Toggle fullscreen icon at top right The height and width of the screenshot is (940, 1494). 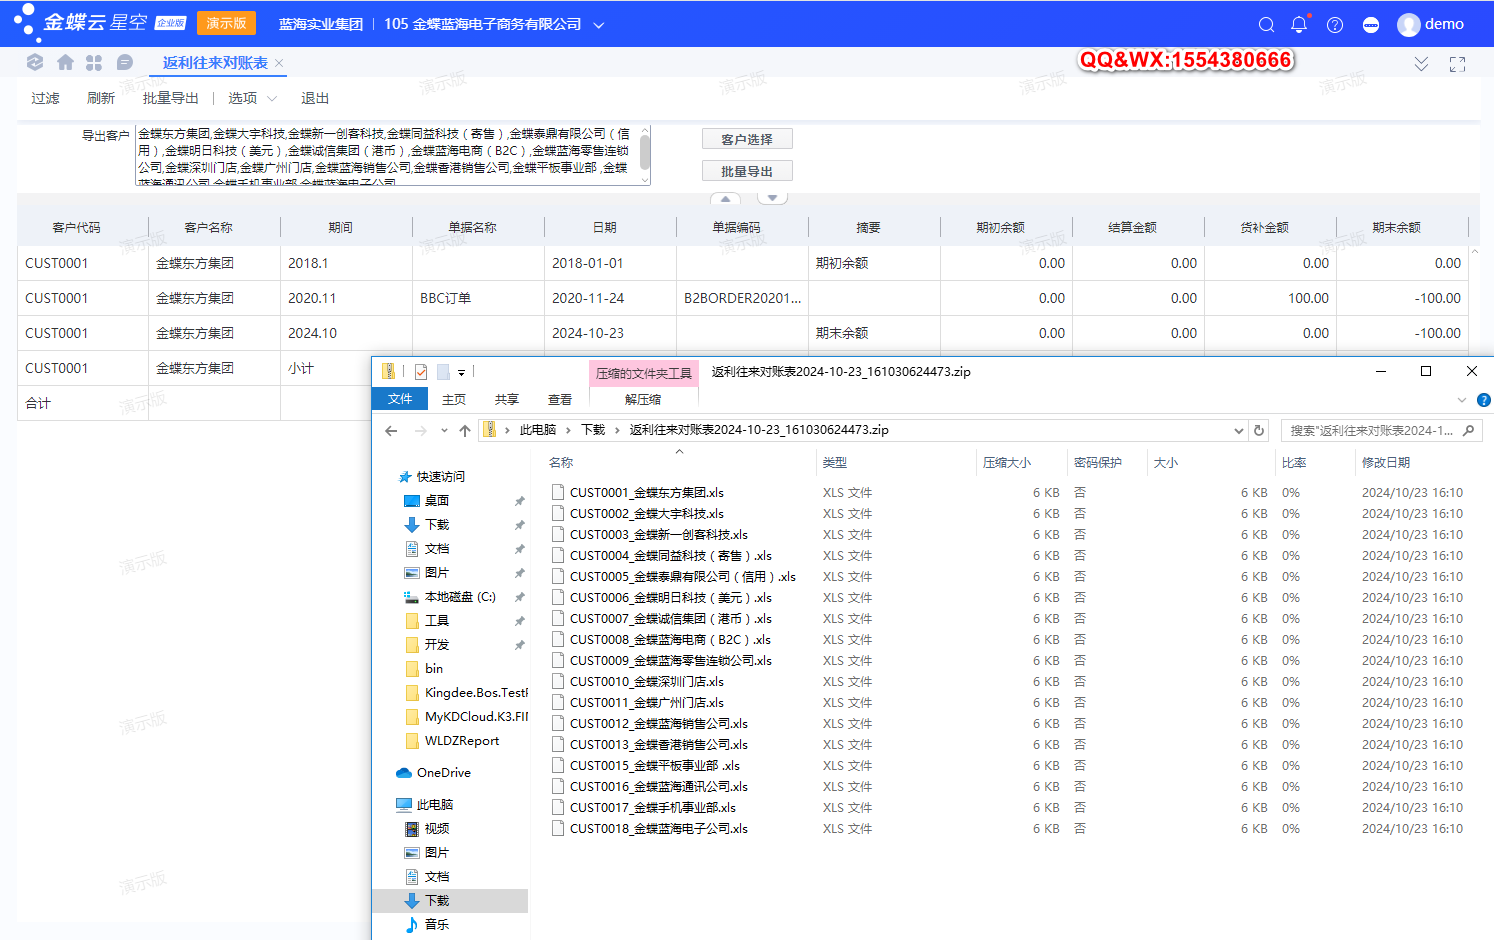(x=1457, y=64)
